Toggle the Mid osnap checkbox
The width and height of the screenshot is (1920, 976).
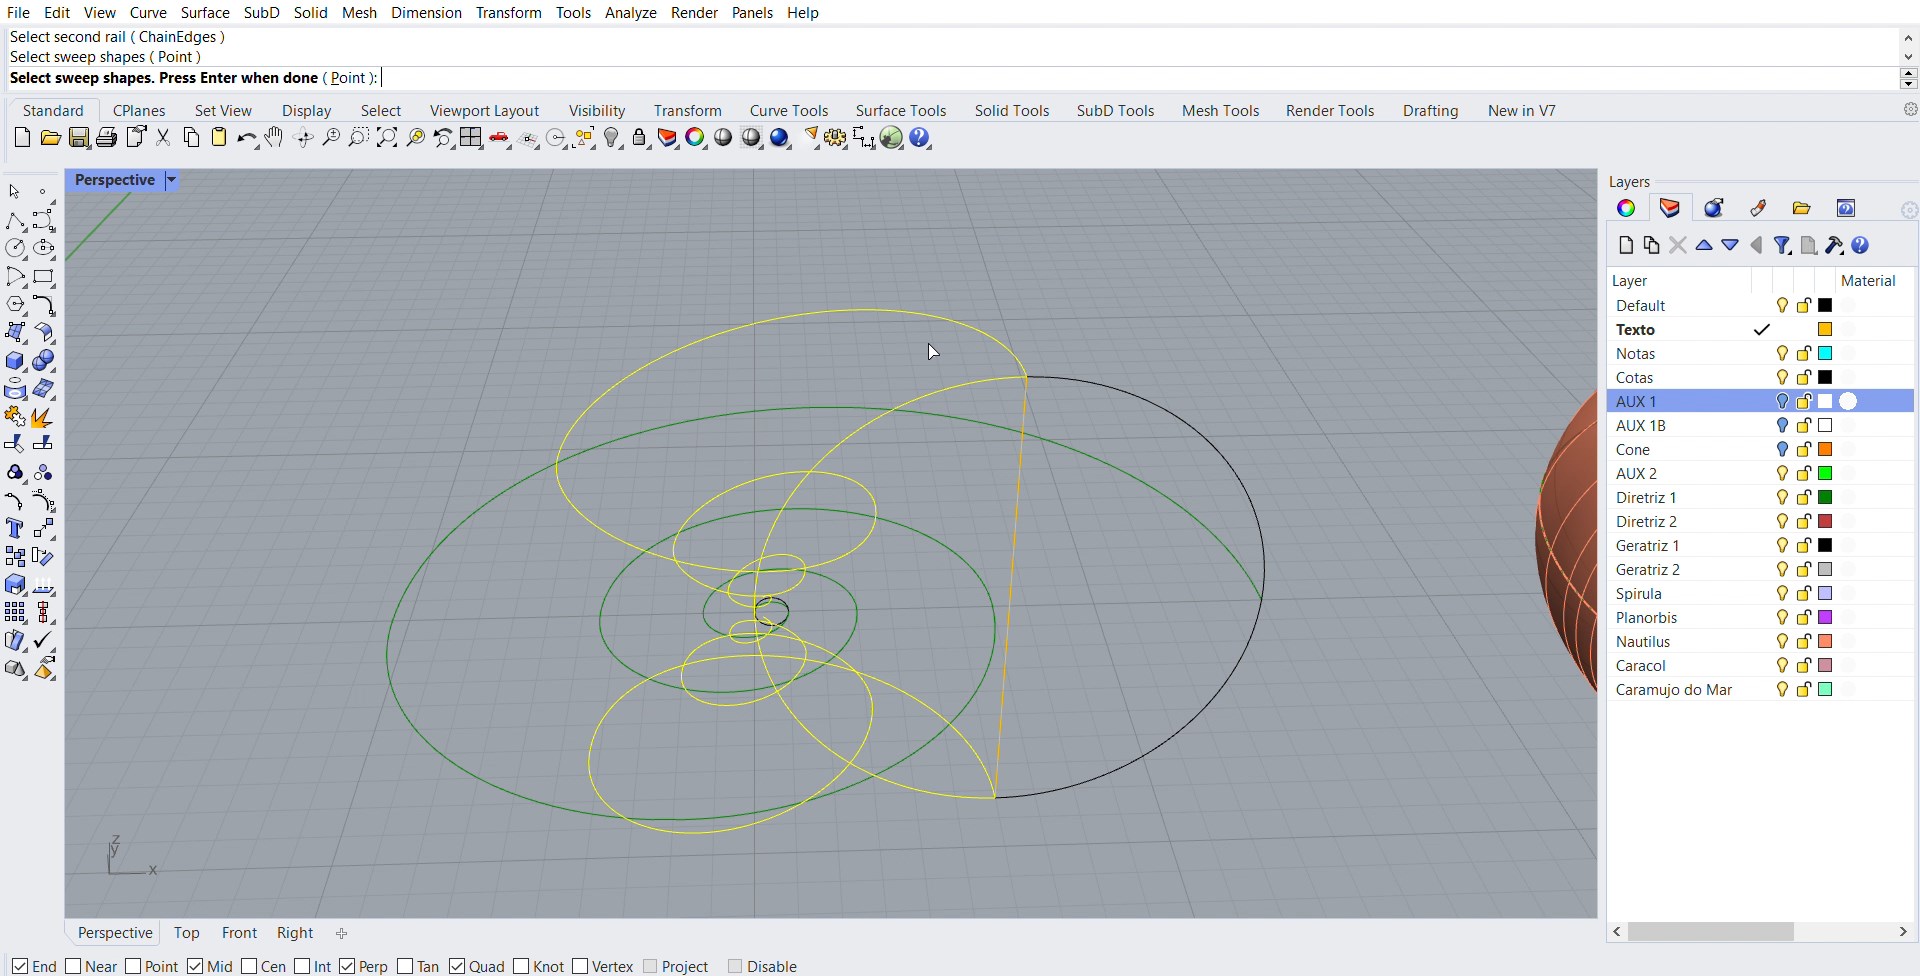195,966
